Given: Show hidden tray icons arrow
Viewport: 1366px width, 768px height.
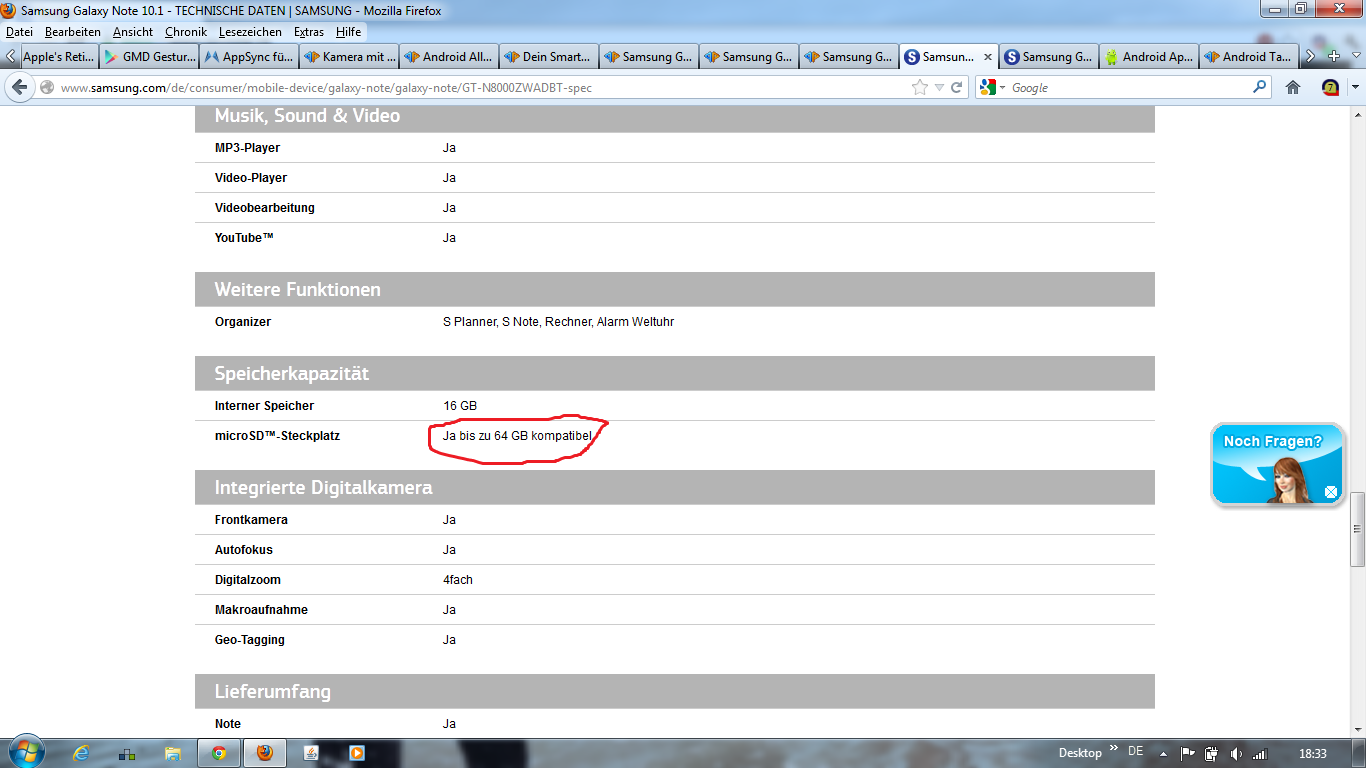Looking at the screenshot, I should click(1165, 753).
